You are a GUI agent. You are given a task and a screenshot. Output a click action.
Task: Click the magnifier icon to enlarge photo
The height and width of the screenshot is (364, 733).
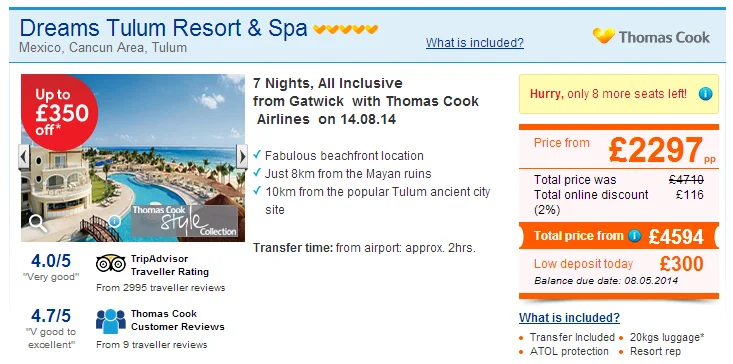click(x=37, y=223)
